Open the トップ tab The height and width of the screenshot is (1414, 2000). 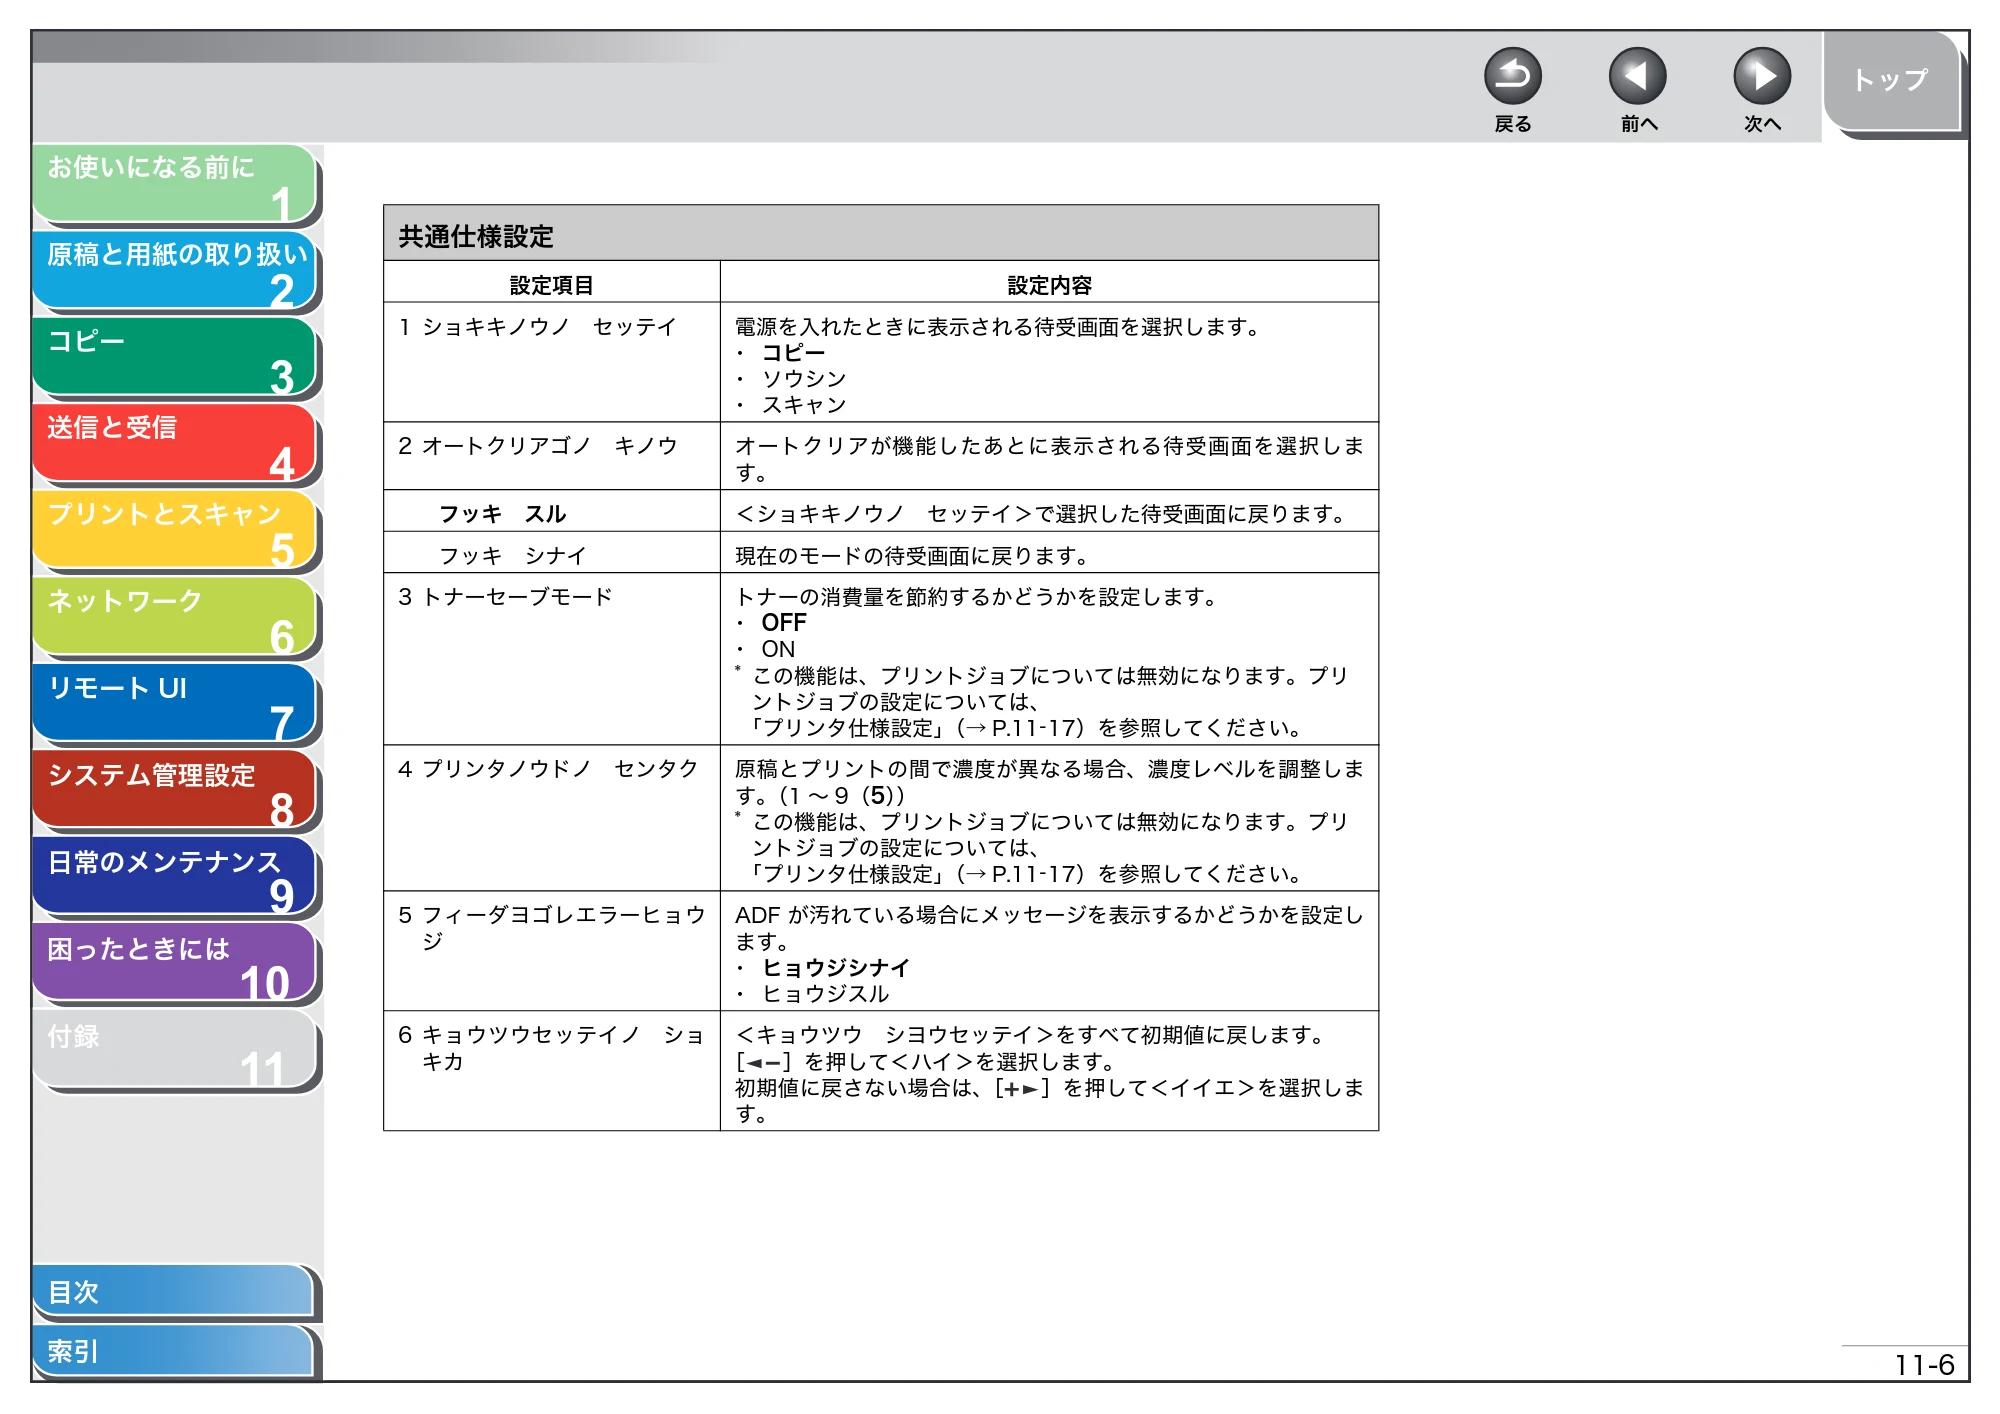(x=1891, y=81)
